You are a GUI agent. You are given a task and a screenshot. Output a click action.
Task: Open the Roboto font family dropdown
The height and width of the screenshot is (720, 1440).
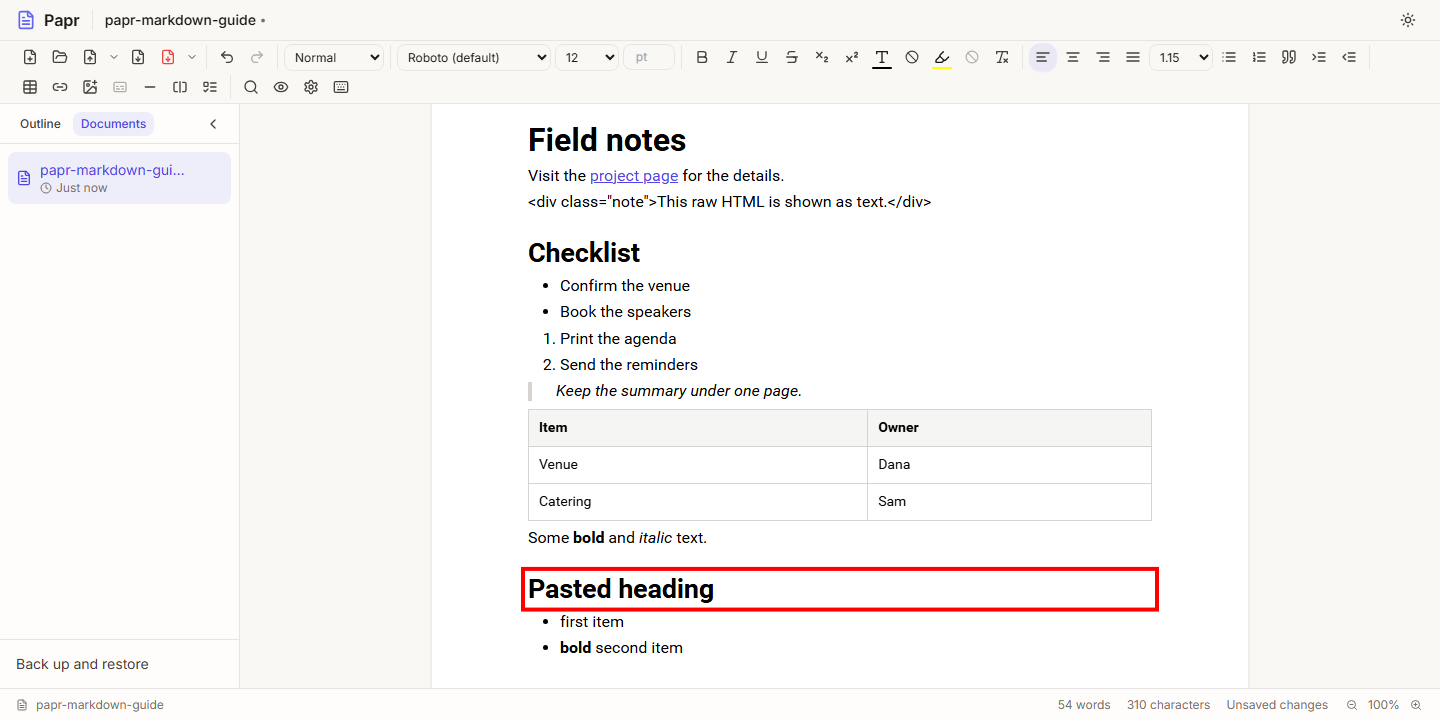pos(474,57)
